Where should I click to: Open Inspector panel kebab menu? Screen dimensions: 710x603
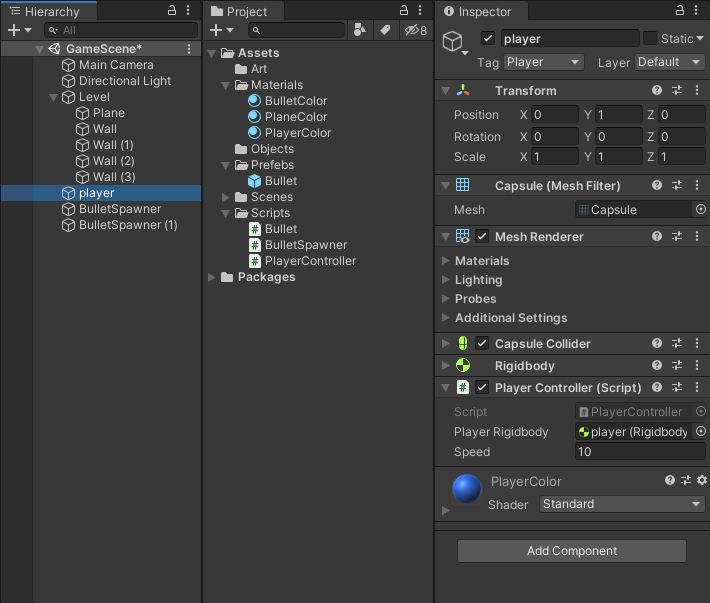696,10
